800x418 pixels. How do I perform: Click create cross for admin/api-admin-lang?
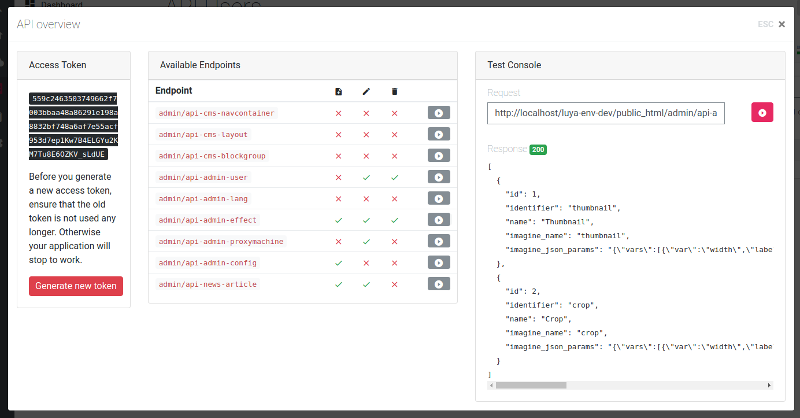click(338, 199)
